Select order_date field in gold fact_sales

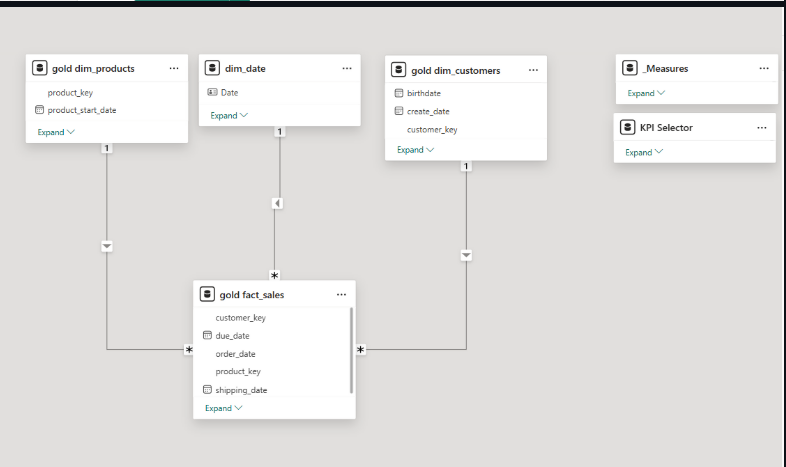pos(235,354)
